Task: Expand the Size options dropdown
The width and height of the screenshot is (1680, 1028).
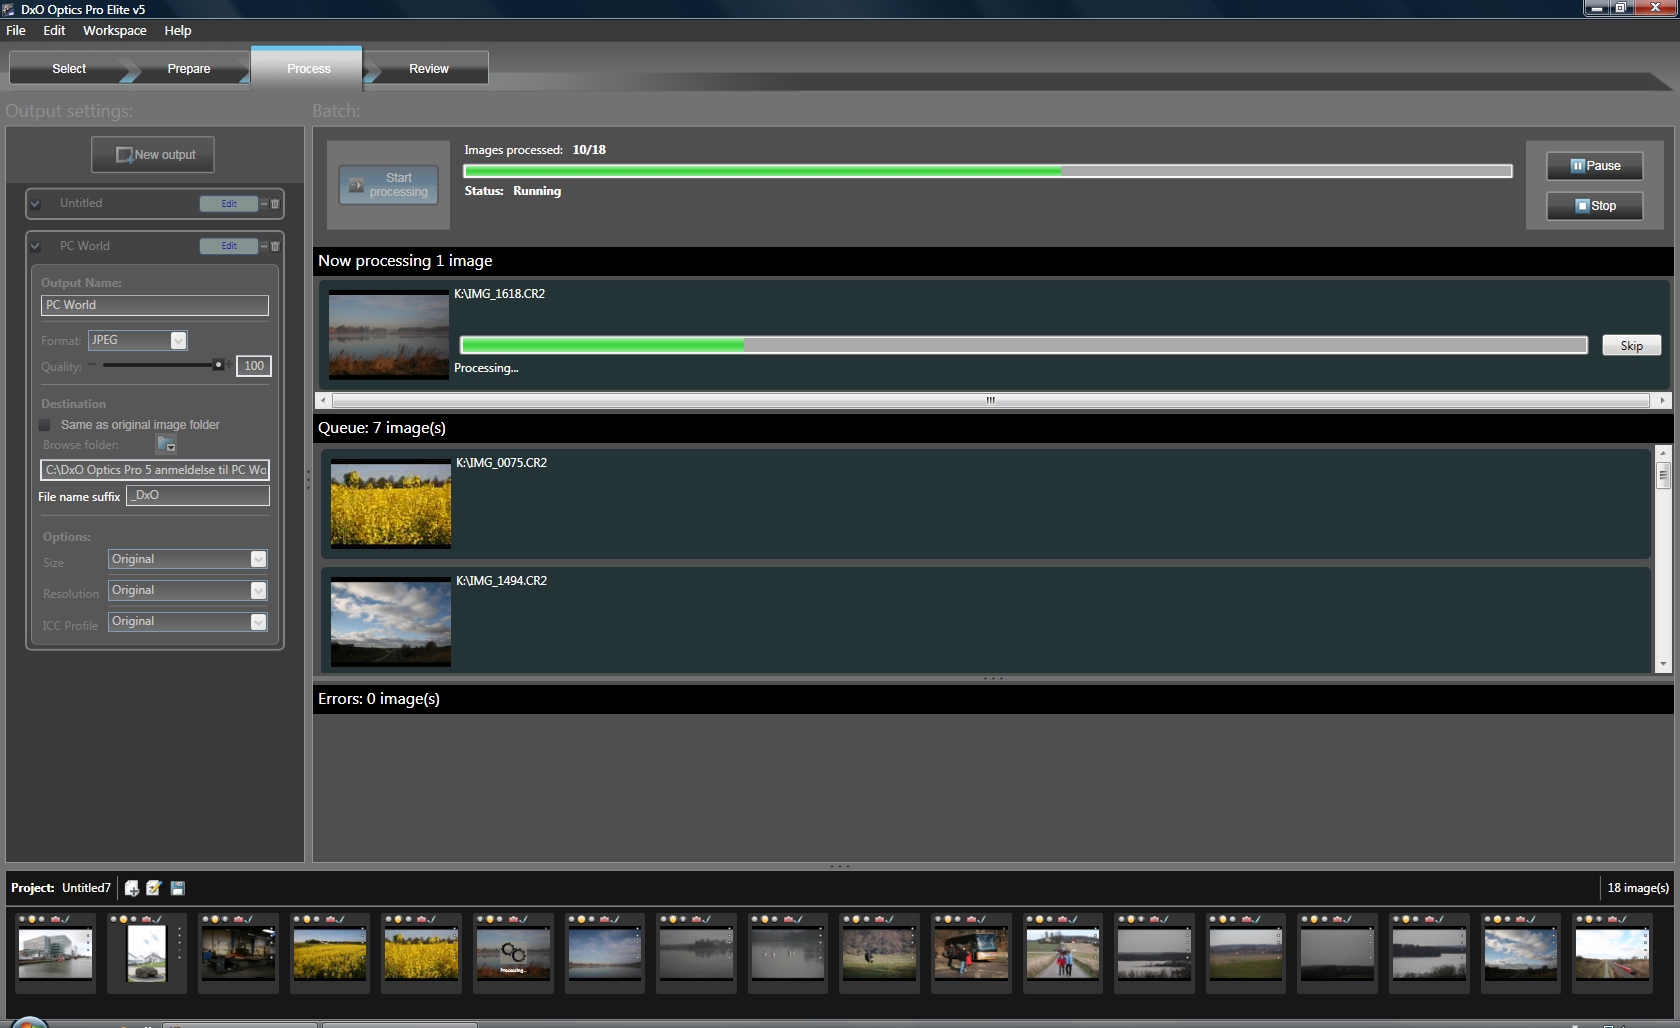Action: click(258, 559)
